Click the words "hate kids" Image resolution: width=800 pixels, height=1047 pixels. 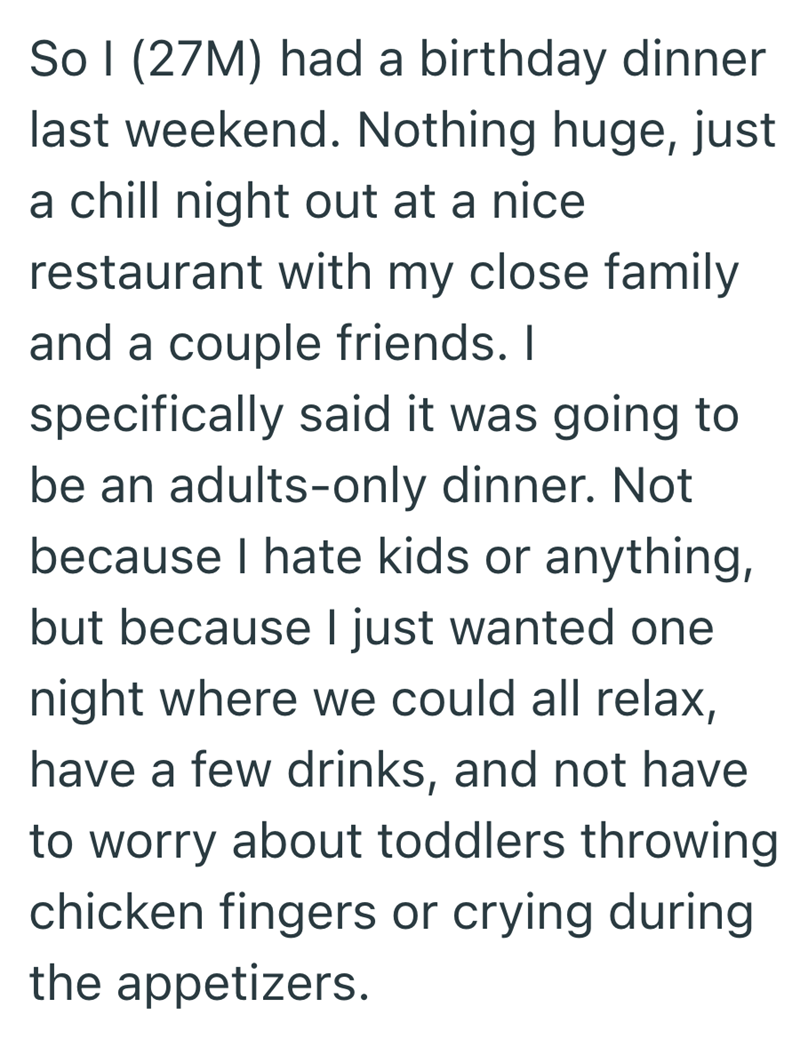coord(367,556)
